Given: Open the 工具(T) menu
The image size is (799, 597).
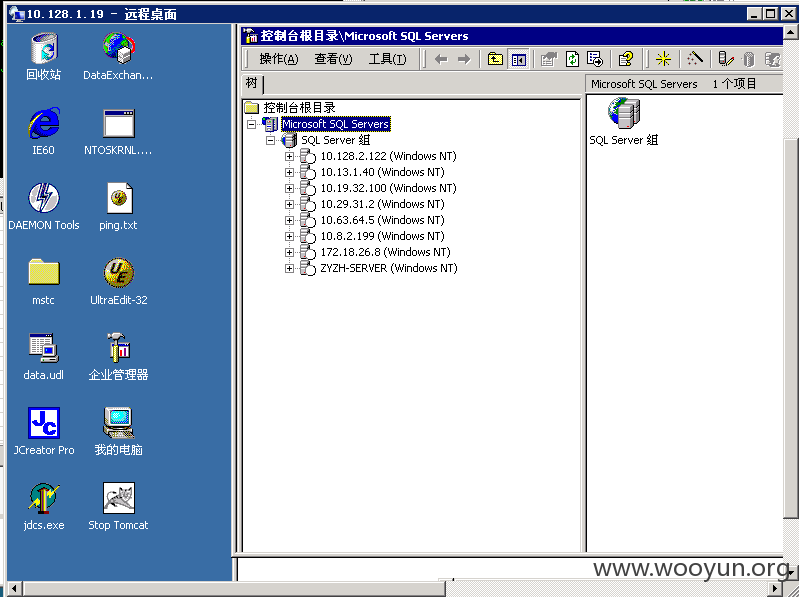Looking at the screenshot, I should click(387, 59).
